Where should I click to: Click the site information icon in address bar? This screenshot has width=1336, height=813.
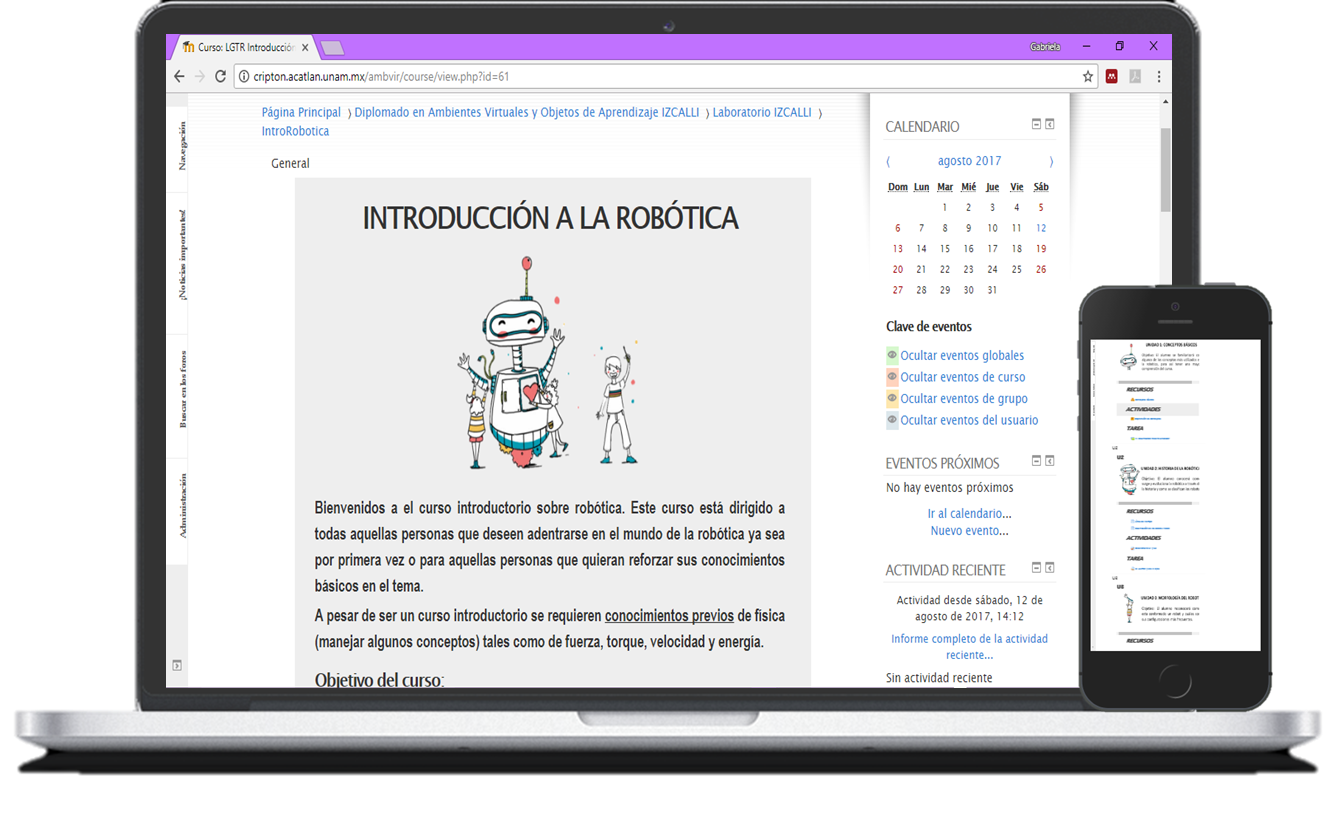point(243,77)
